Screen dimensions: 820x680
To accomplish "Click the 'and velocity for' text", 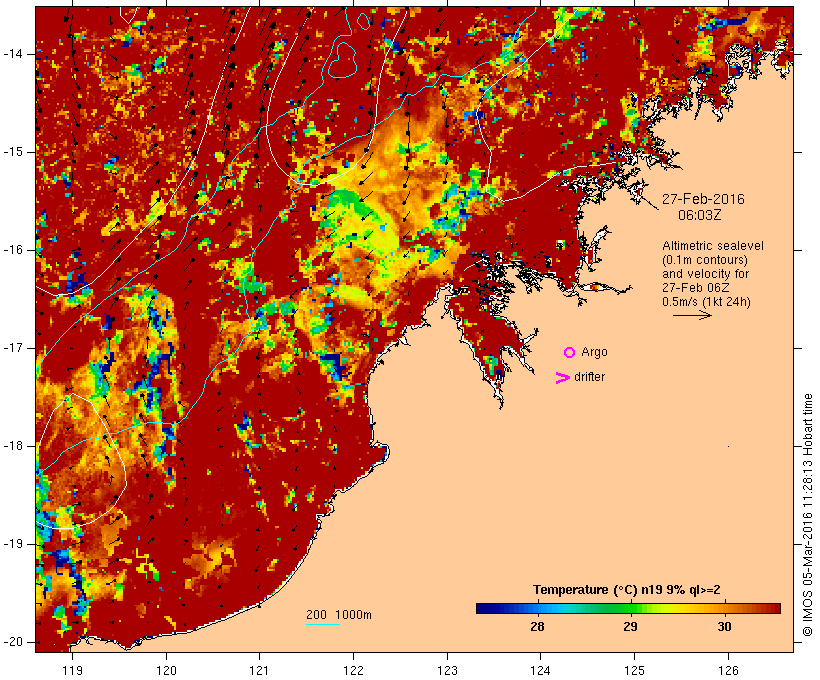I will [705, 274].
